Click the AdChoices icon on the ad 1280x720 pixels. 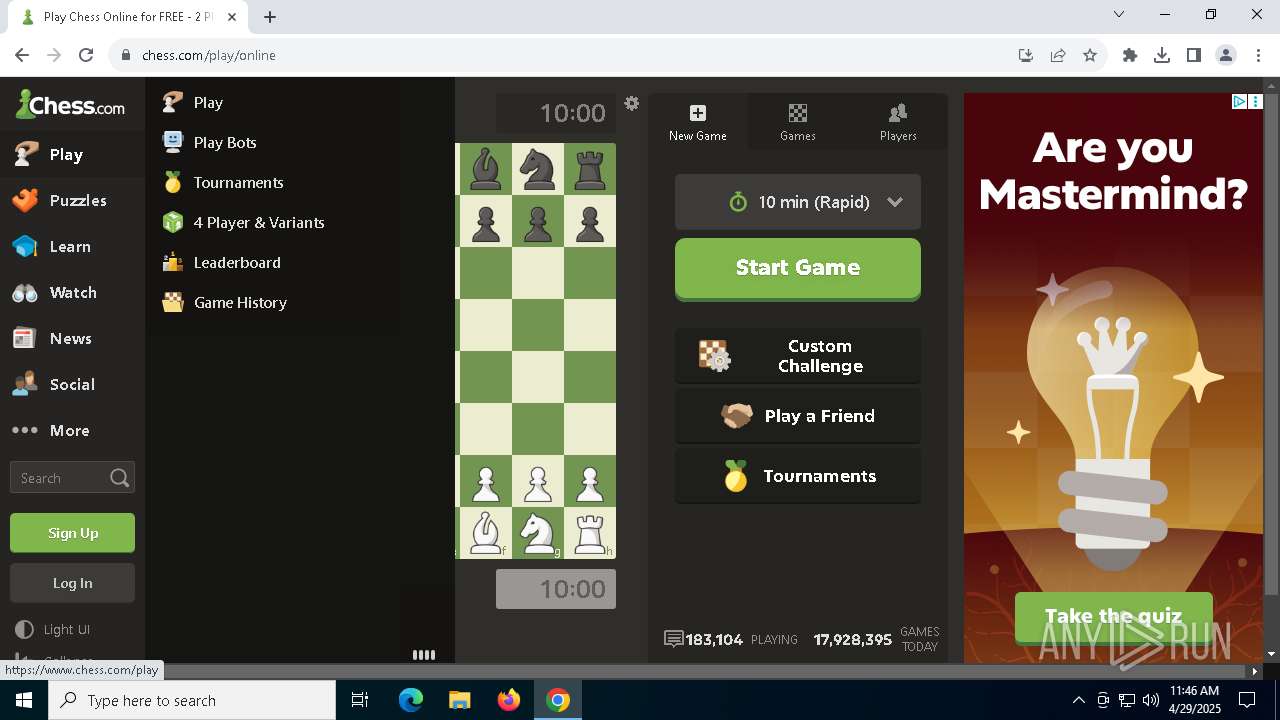(x=1239, y=101)
